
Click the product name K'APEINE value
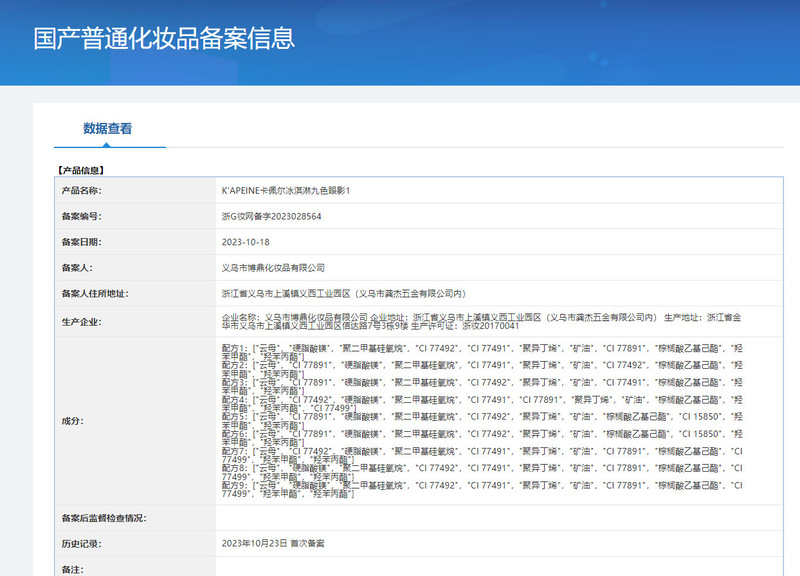click(x=286, y=190)
